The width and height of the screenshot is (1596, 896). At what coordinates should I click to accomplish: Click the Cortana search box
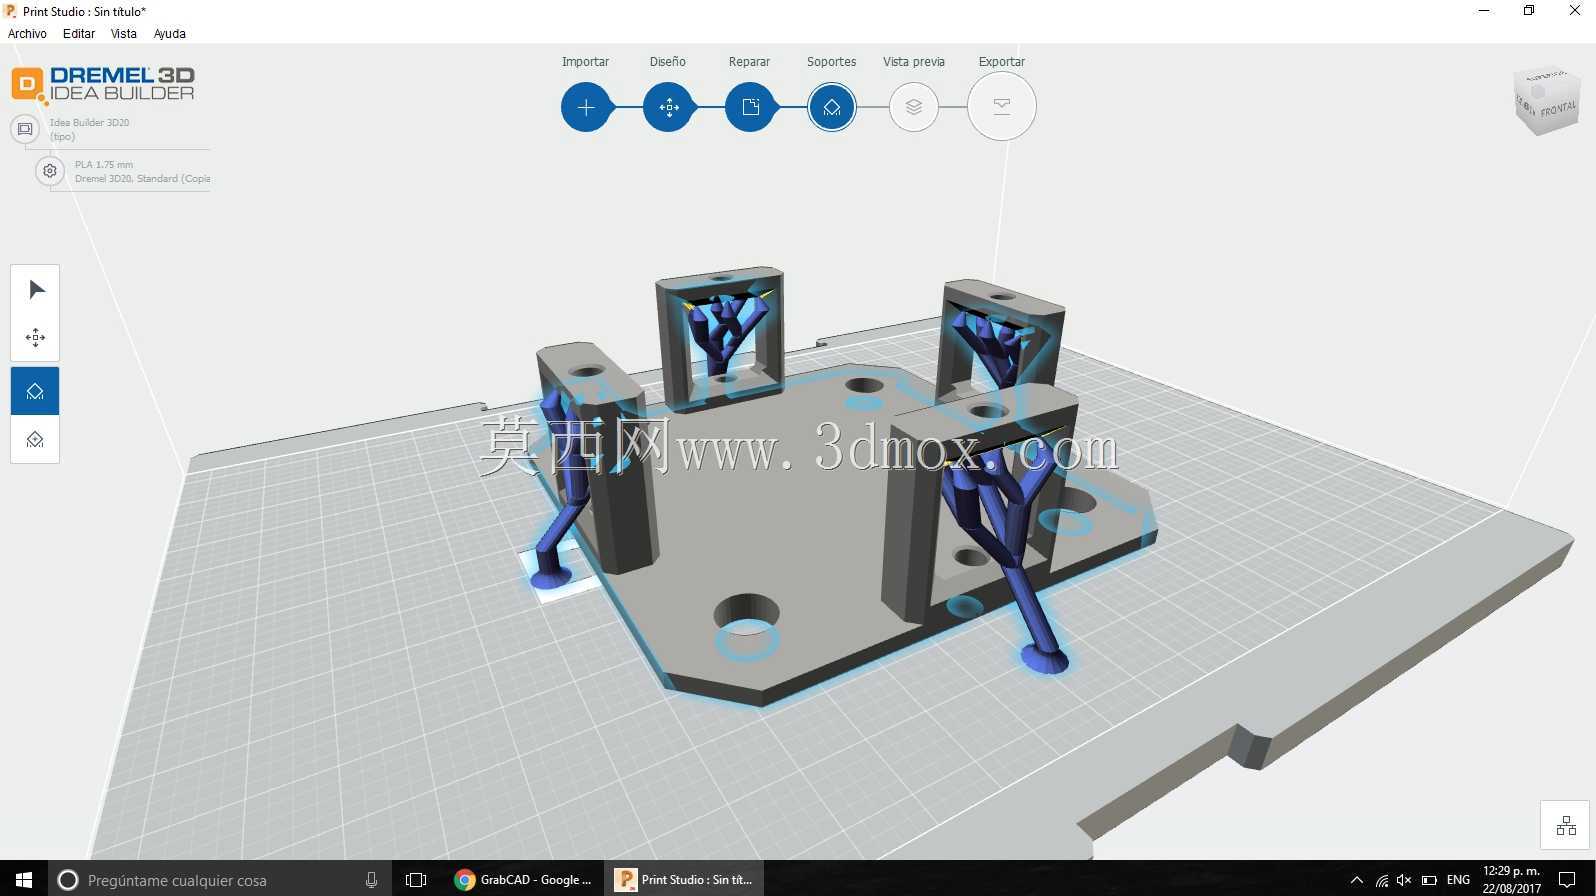click(219, 879)
